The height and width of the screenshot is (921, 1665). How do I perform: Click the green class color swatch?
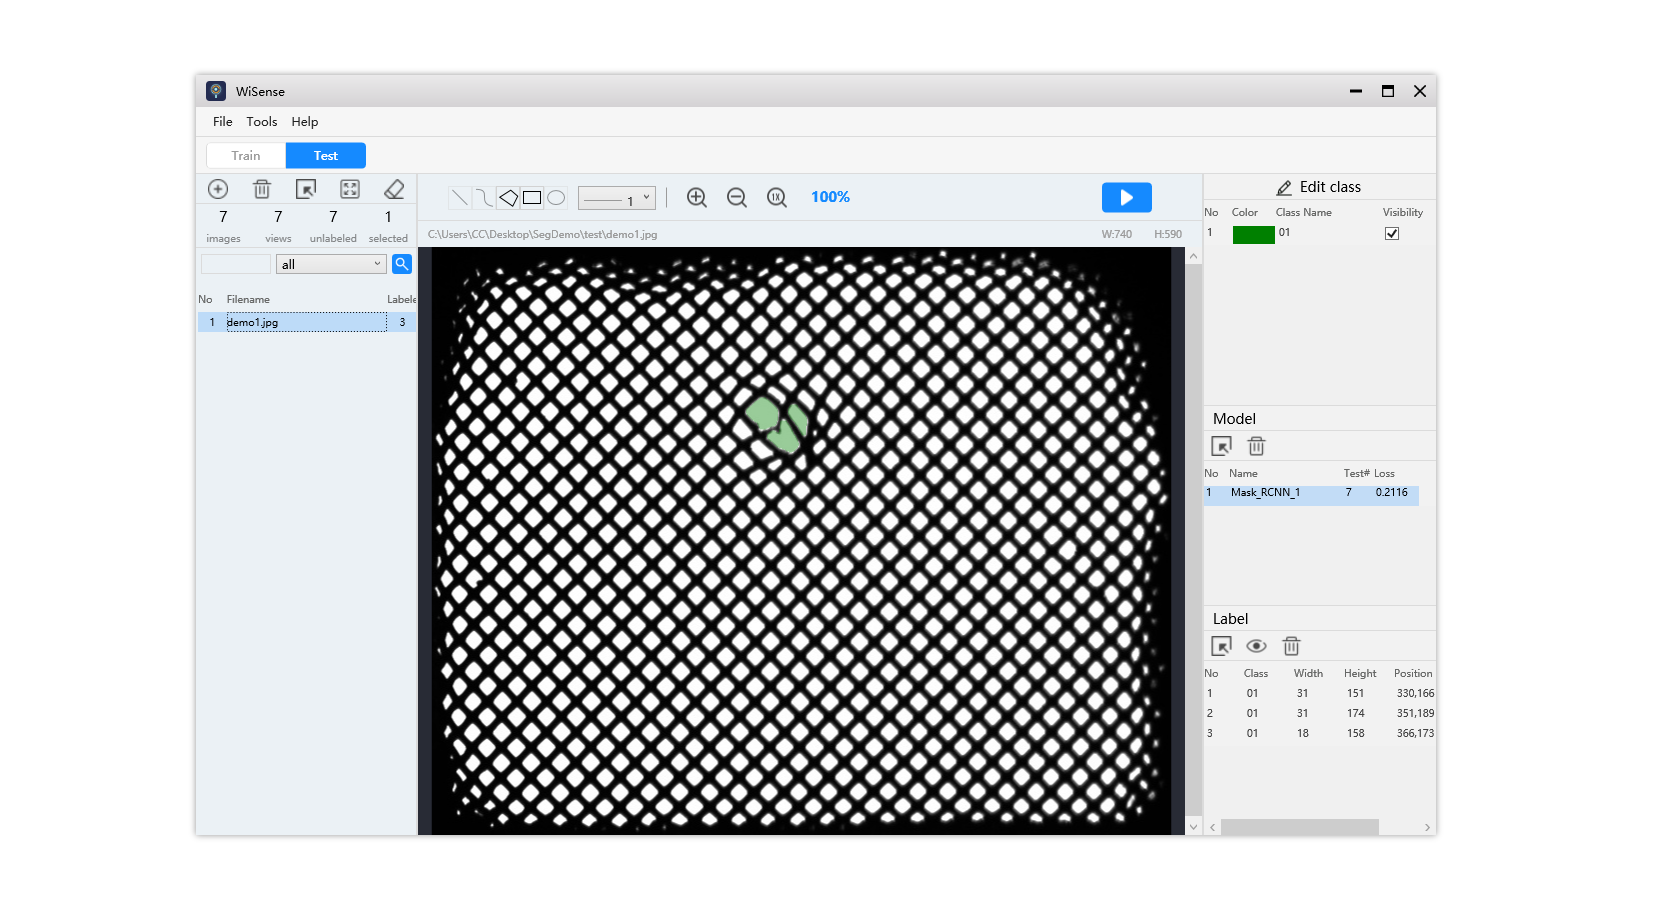(1253, 234)
